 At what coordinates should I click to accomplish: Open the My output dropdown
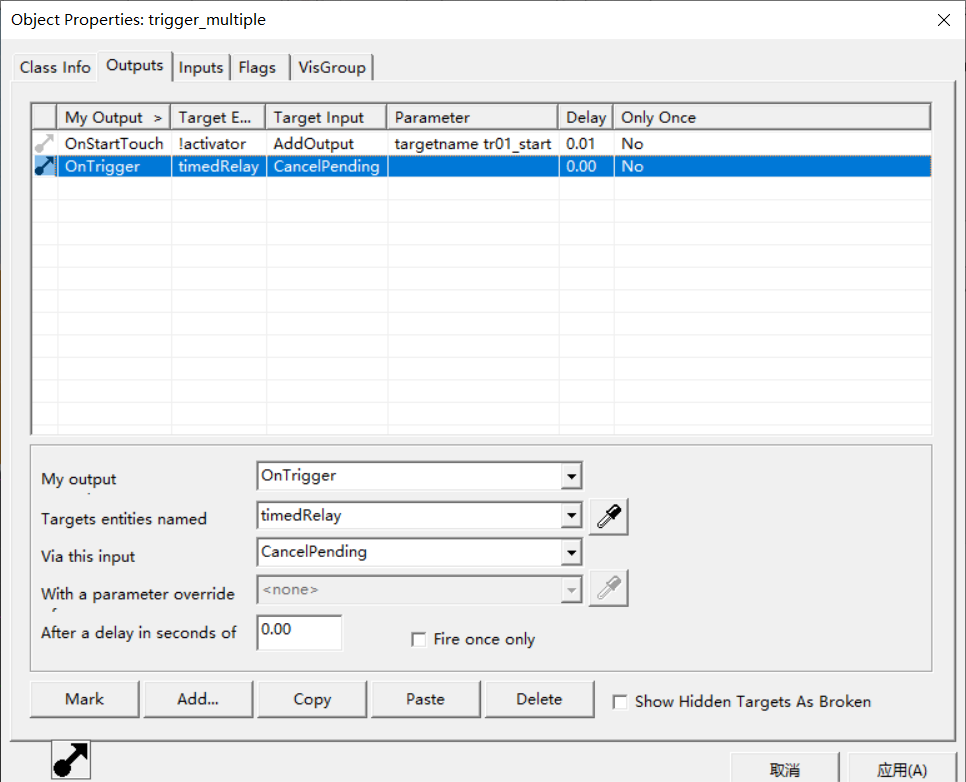click(572, 476)
